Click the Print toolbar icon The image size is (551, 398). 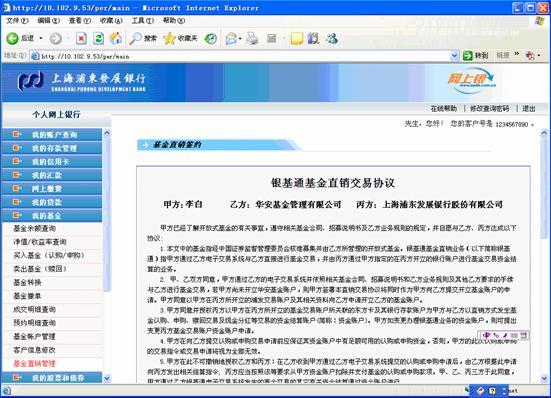point(252,38)
